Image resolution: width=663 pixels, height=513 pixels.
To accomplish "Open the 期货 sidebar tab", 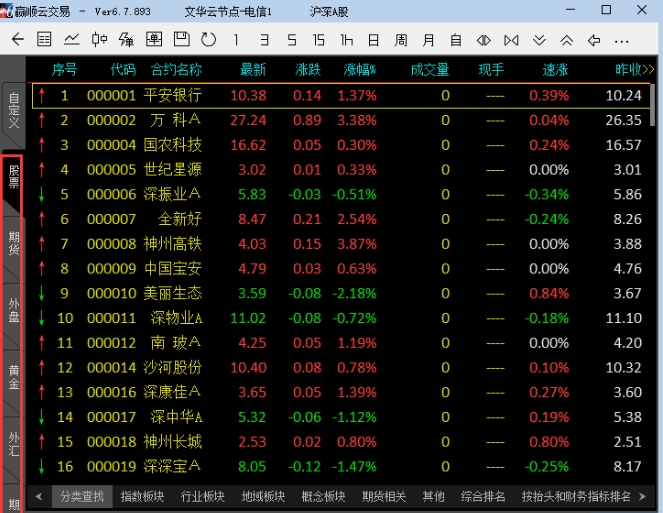I will pyautogui.click(x=14, y=243).
